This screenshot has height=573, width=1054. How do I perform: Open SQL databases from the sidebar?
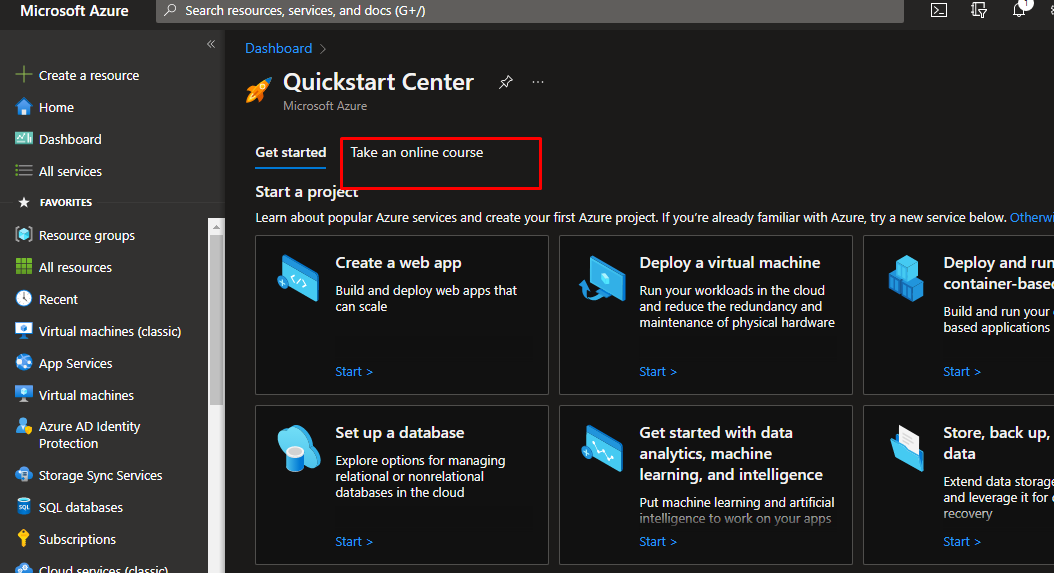[80, 507]
